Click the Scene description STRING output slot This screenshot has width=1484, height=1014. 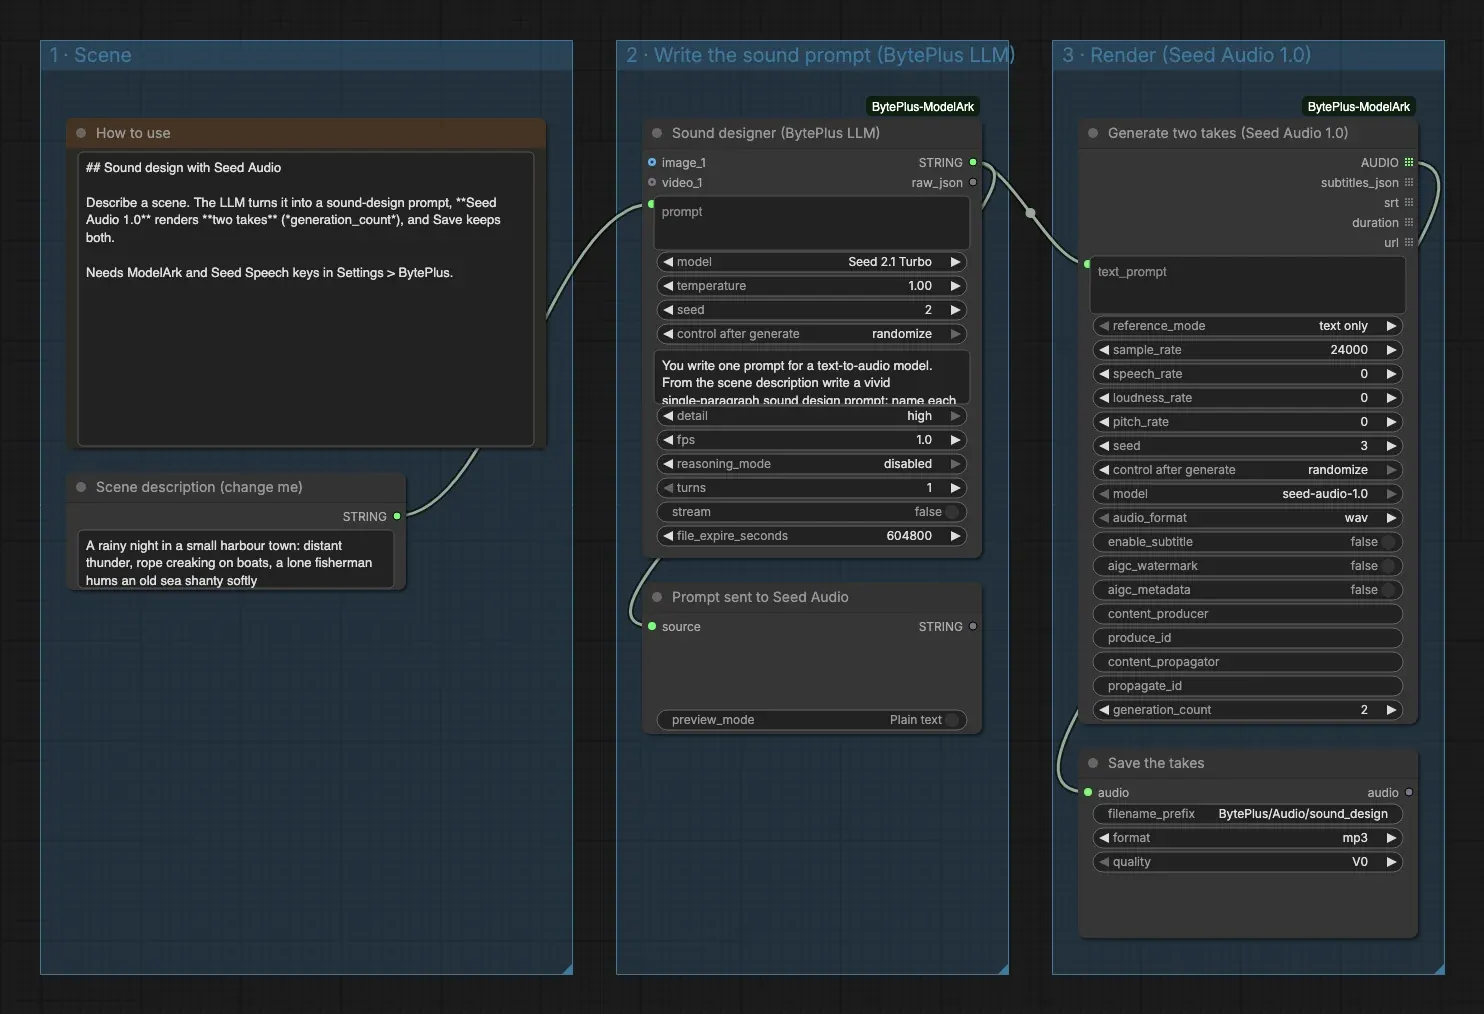click(397, 516)
